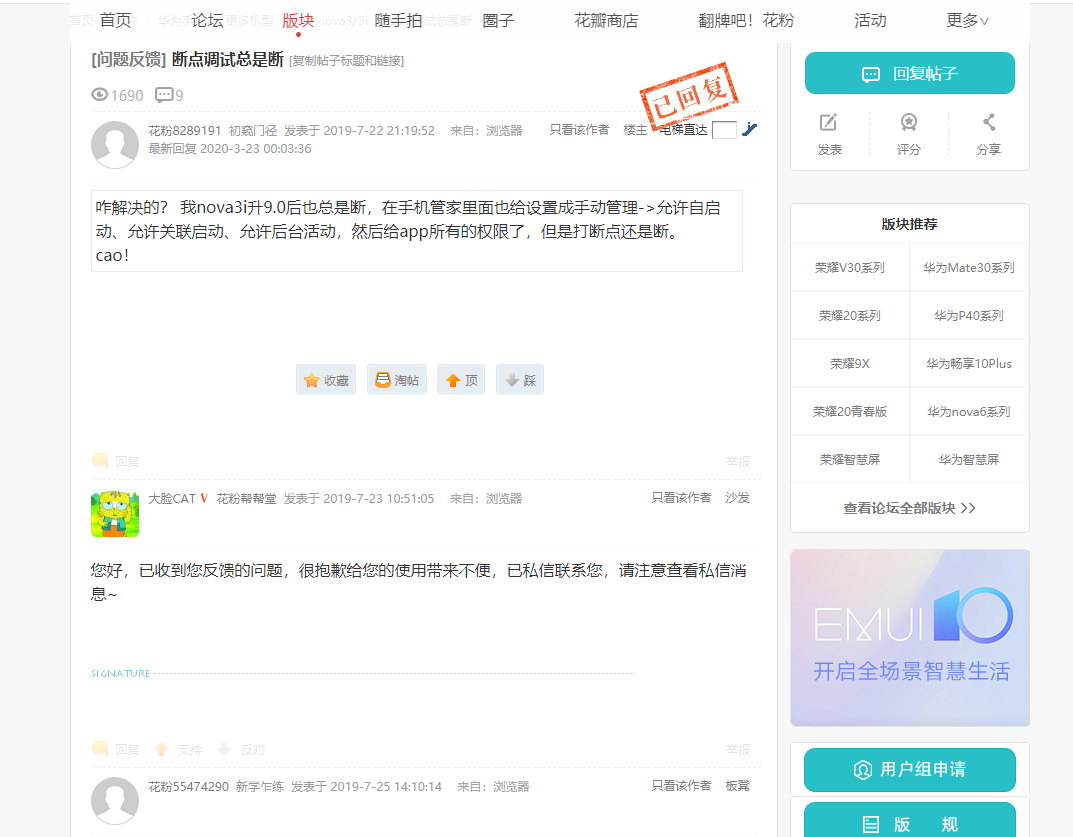Image resolution: width=1073 pixels, height=837 pixels.
Task: Open 花粉55474290 avatar image
Action: 115,801
